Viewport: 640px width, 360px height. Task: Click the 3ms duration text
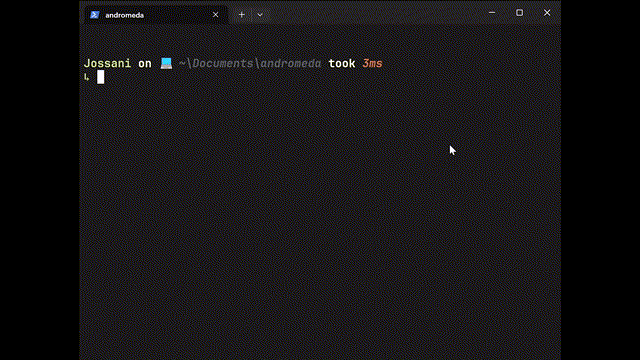point(372,64)
